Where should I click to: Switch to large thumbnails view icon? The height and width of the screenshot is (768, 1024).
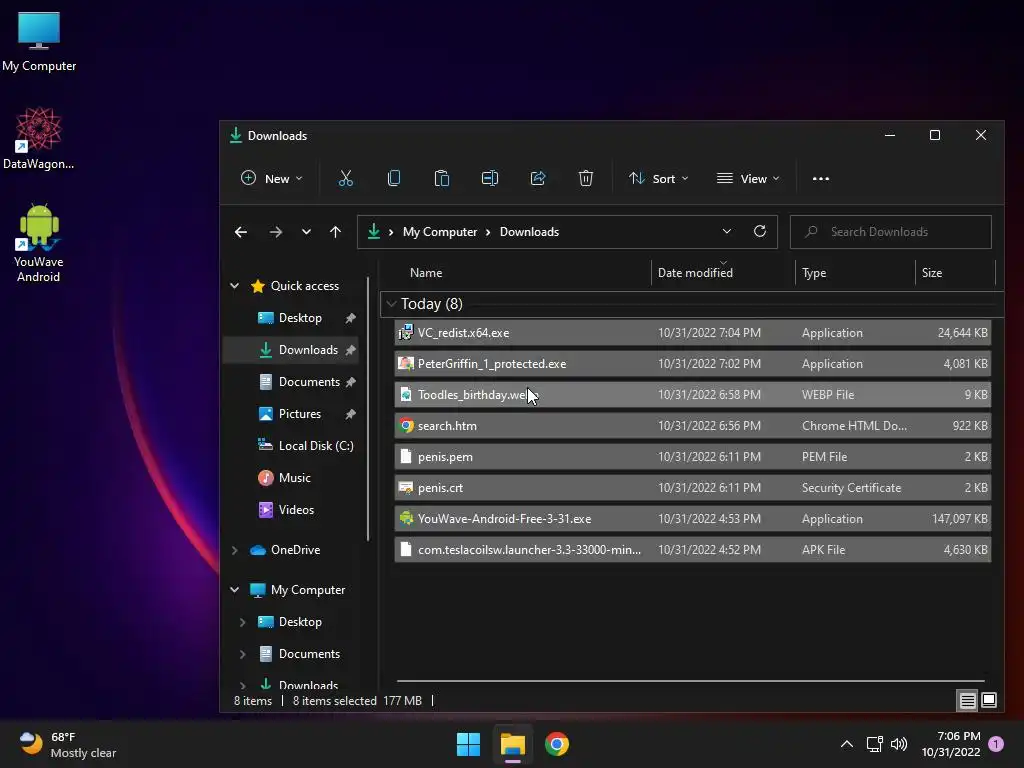[989, 700]
